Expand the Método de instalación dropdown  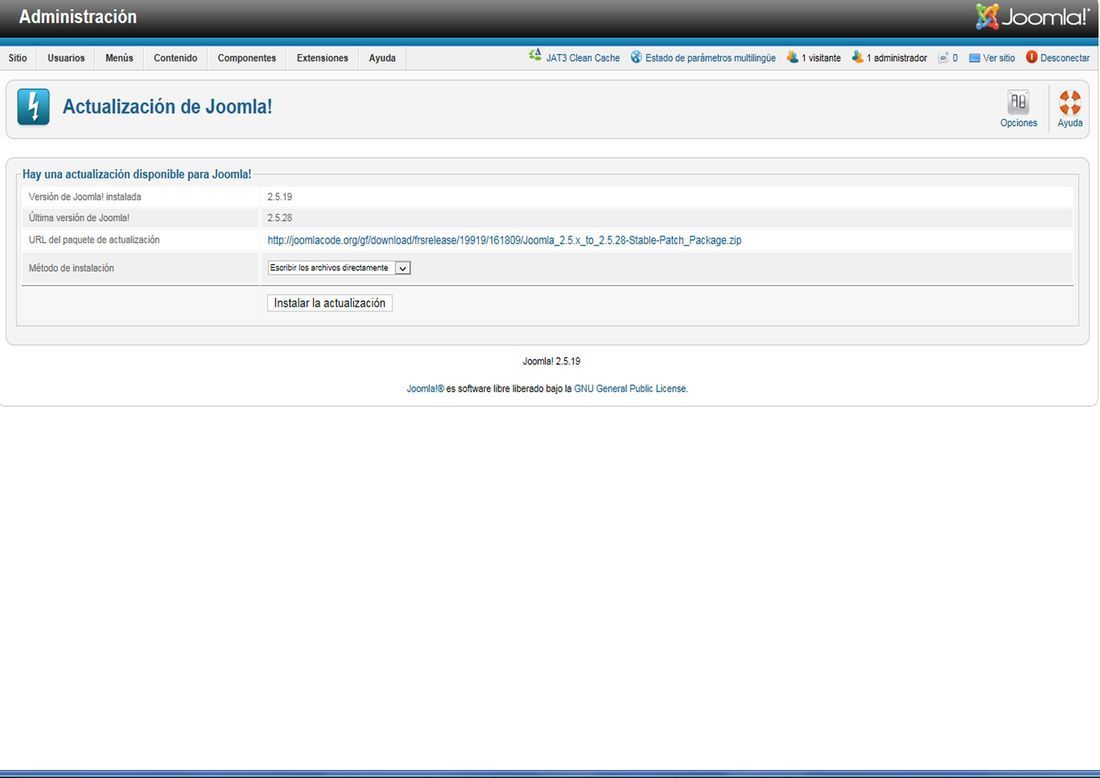(339, 268)
